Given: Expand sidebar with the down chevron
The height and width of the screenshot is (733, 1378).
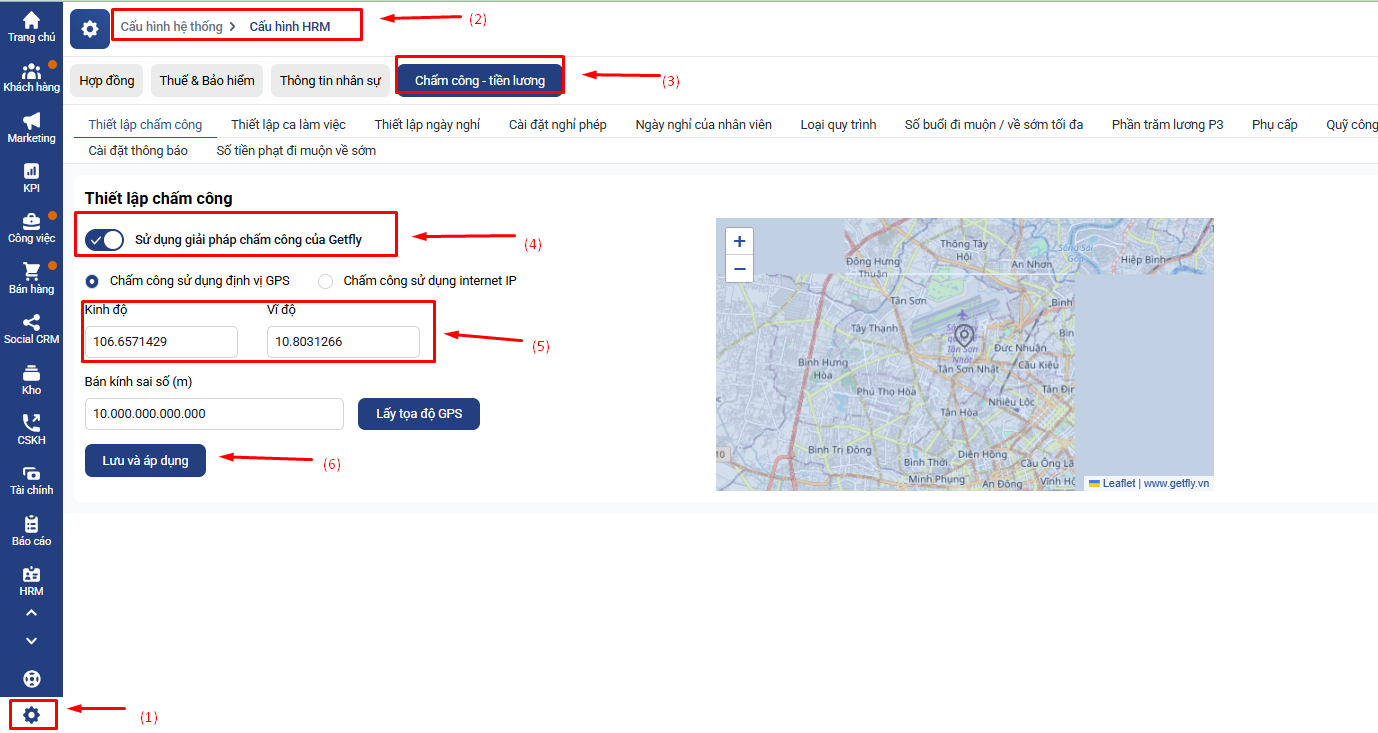Looking at the screenshot, I should 31,641.
